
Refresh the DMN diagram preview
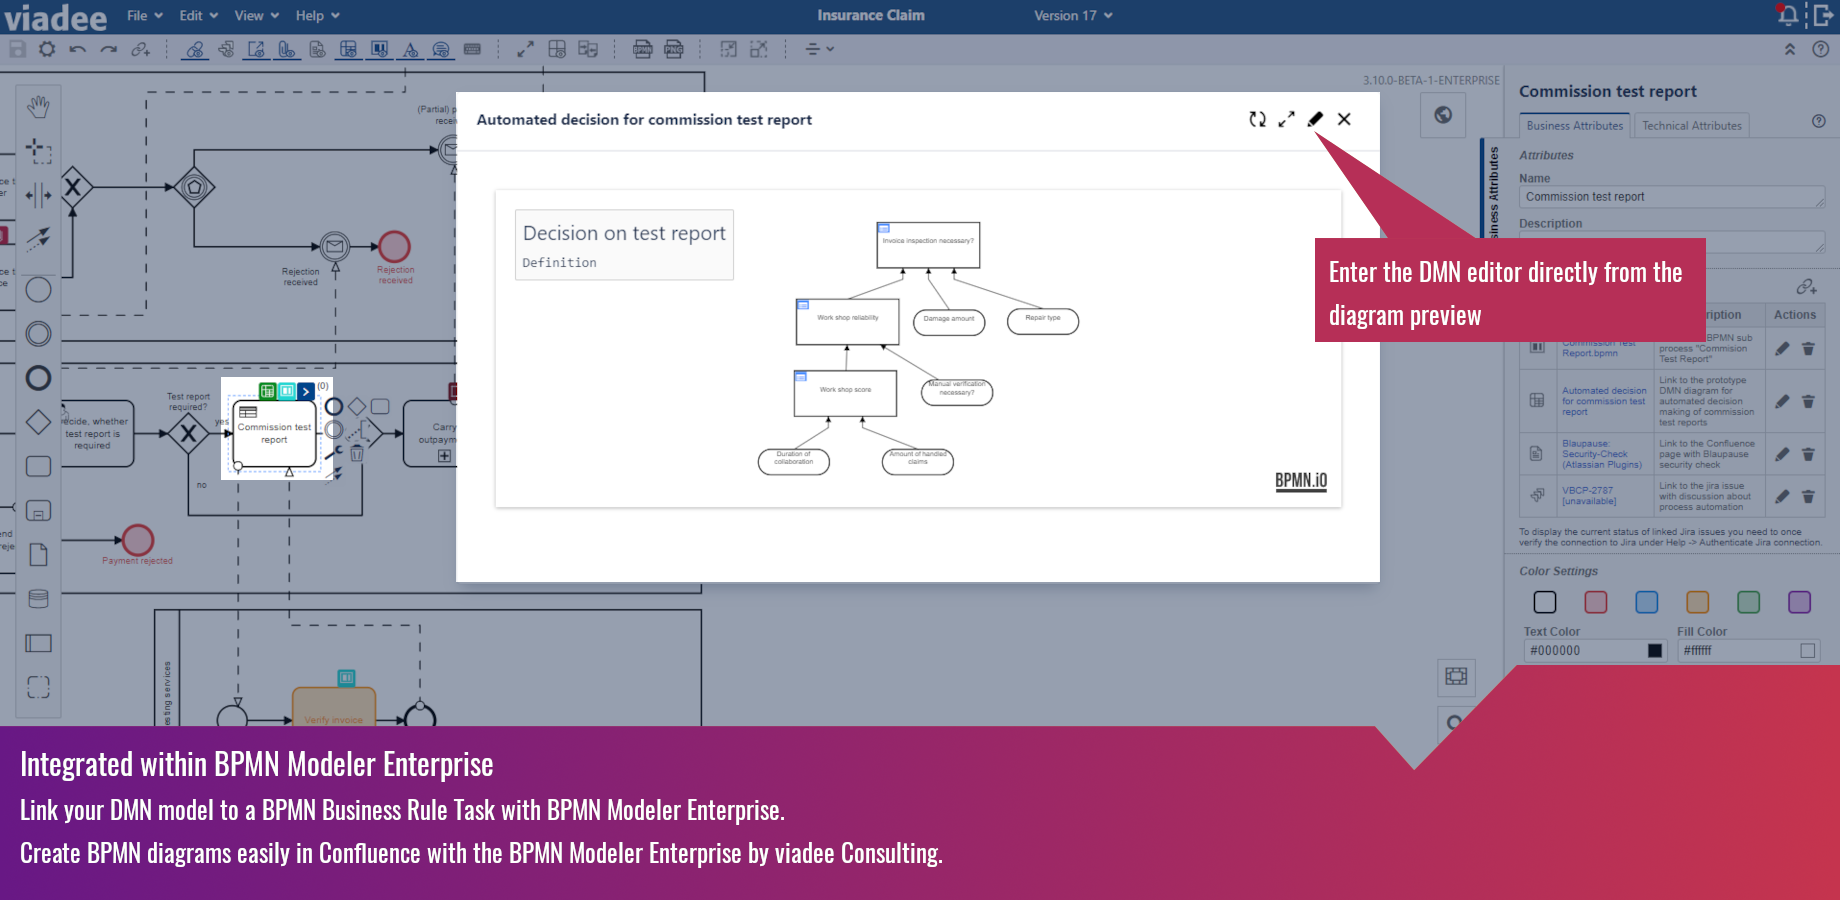pos(1257,119)
